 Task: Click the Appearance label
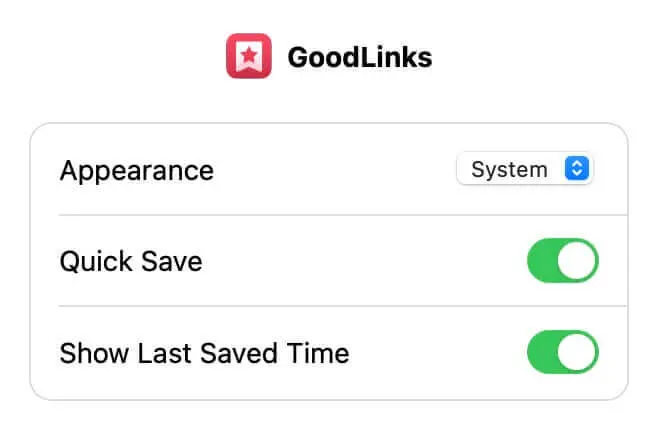tap(137, 171)
